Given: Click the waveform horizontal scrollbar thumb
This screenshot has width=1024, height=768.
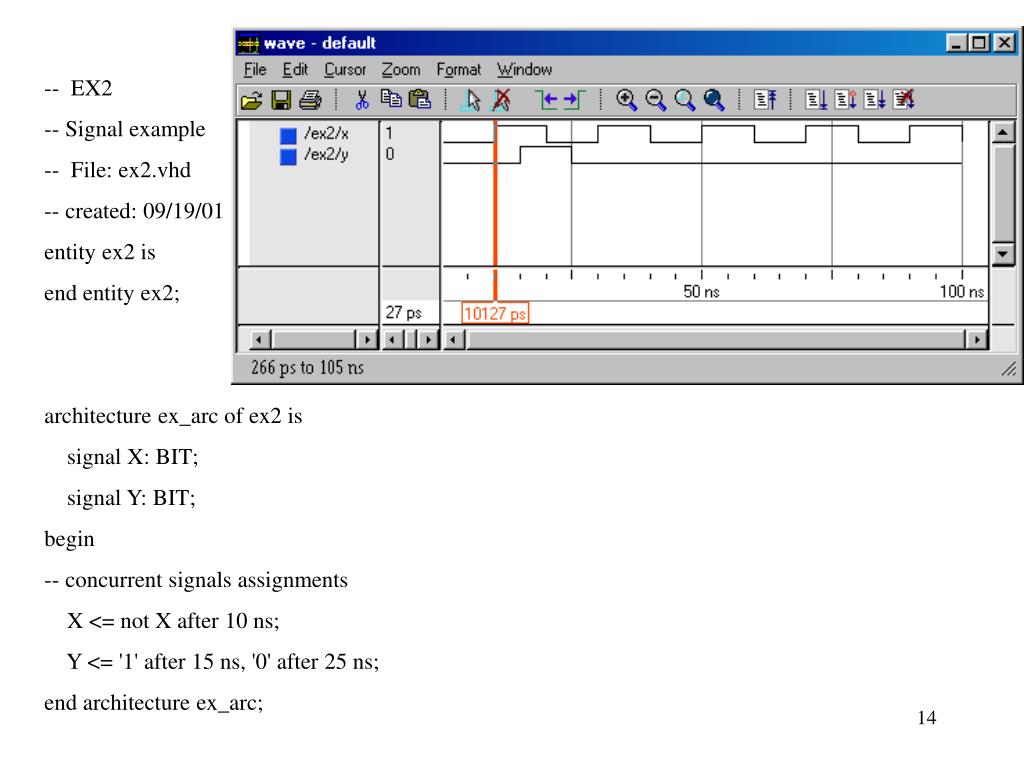Looking at the screenshot, I should pyautogui.click(x=716, y=340).
